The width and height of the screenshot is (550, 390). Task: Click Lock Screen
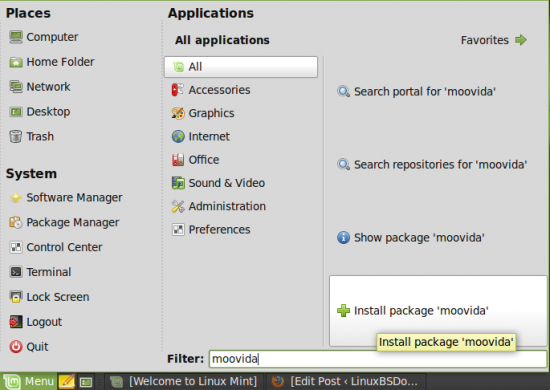pos(49,297)
